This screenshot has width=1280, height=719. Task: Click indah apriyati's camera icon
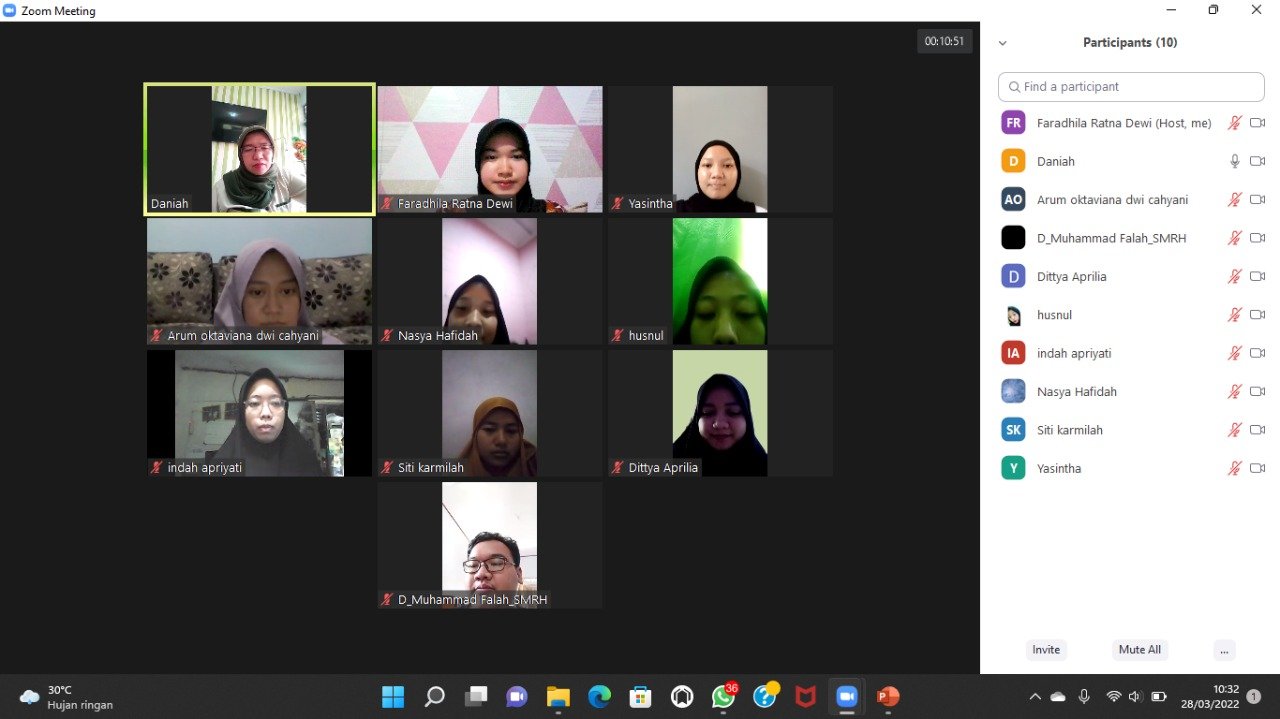(x=1257, y=353)
